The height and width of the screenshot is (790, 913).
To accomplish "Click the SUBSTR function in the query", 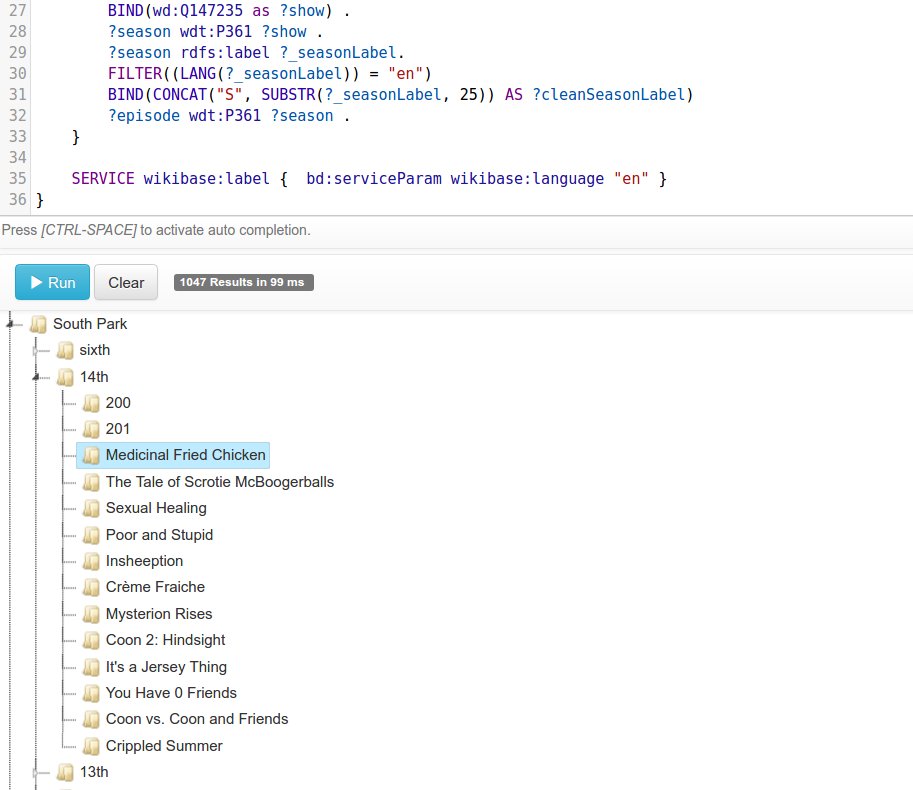I will pos(288,94).
